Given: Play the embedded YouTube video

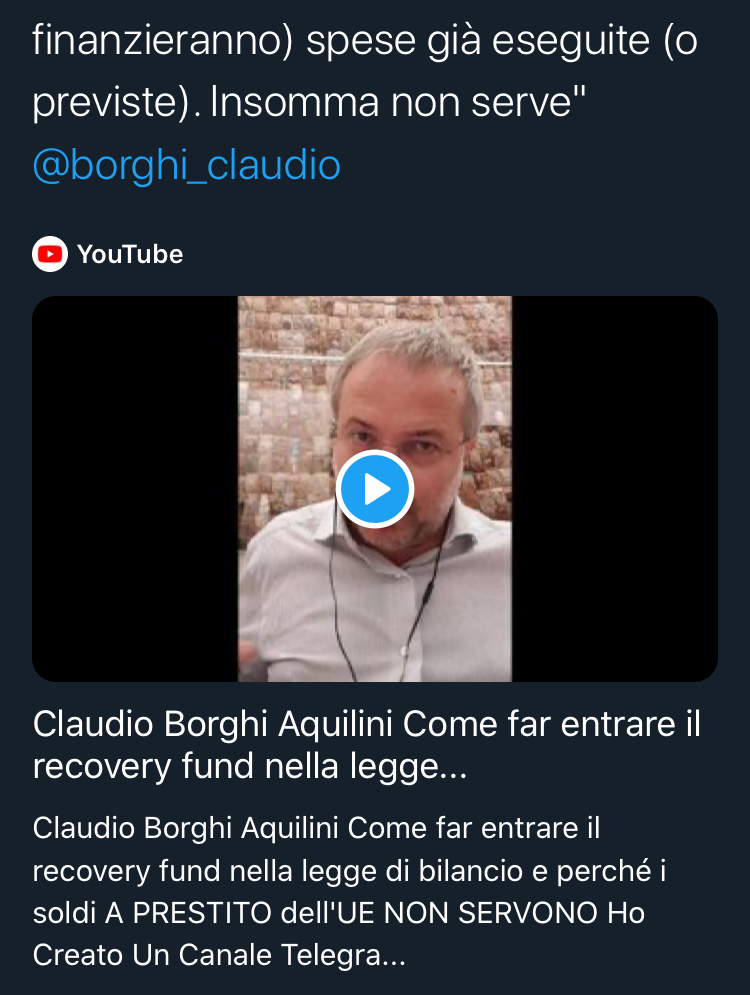Looking at the screenshot, I should pos(375,489).
